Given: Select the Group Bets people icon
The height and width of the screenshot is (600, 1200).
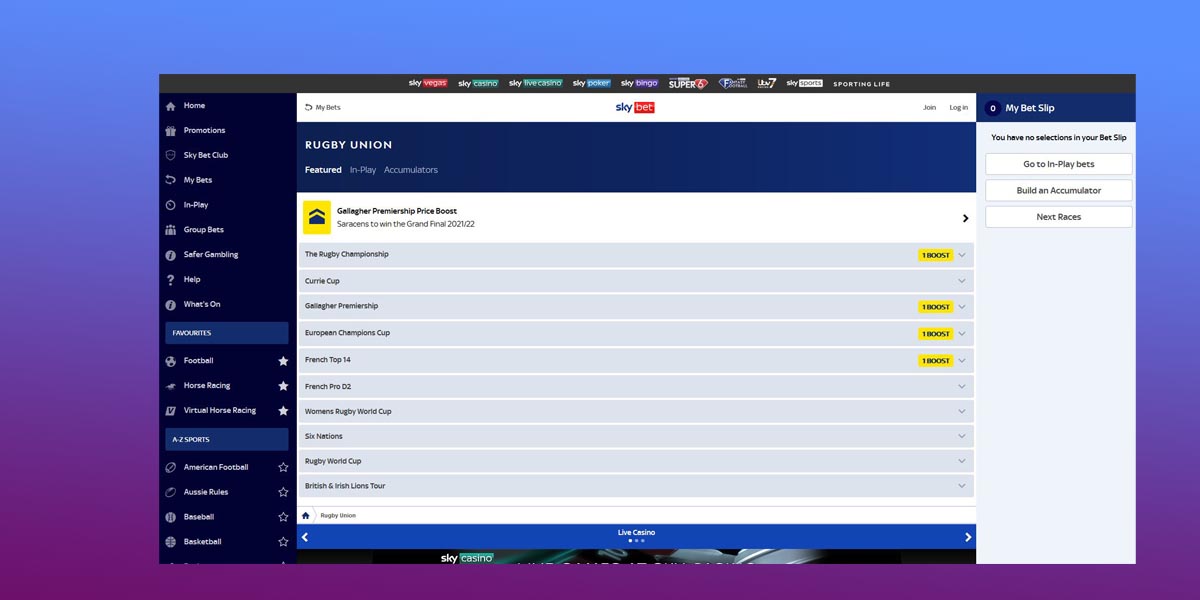Looking at the screenshot, I should 171,230.
